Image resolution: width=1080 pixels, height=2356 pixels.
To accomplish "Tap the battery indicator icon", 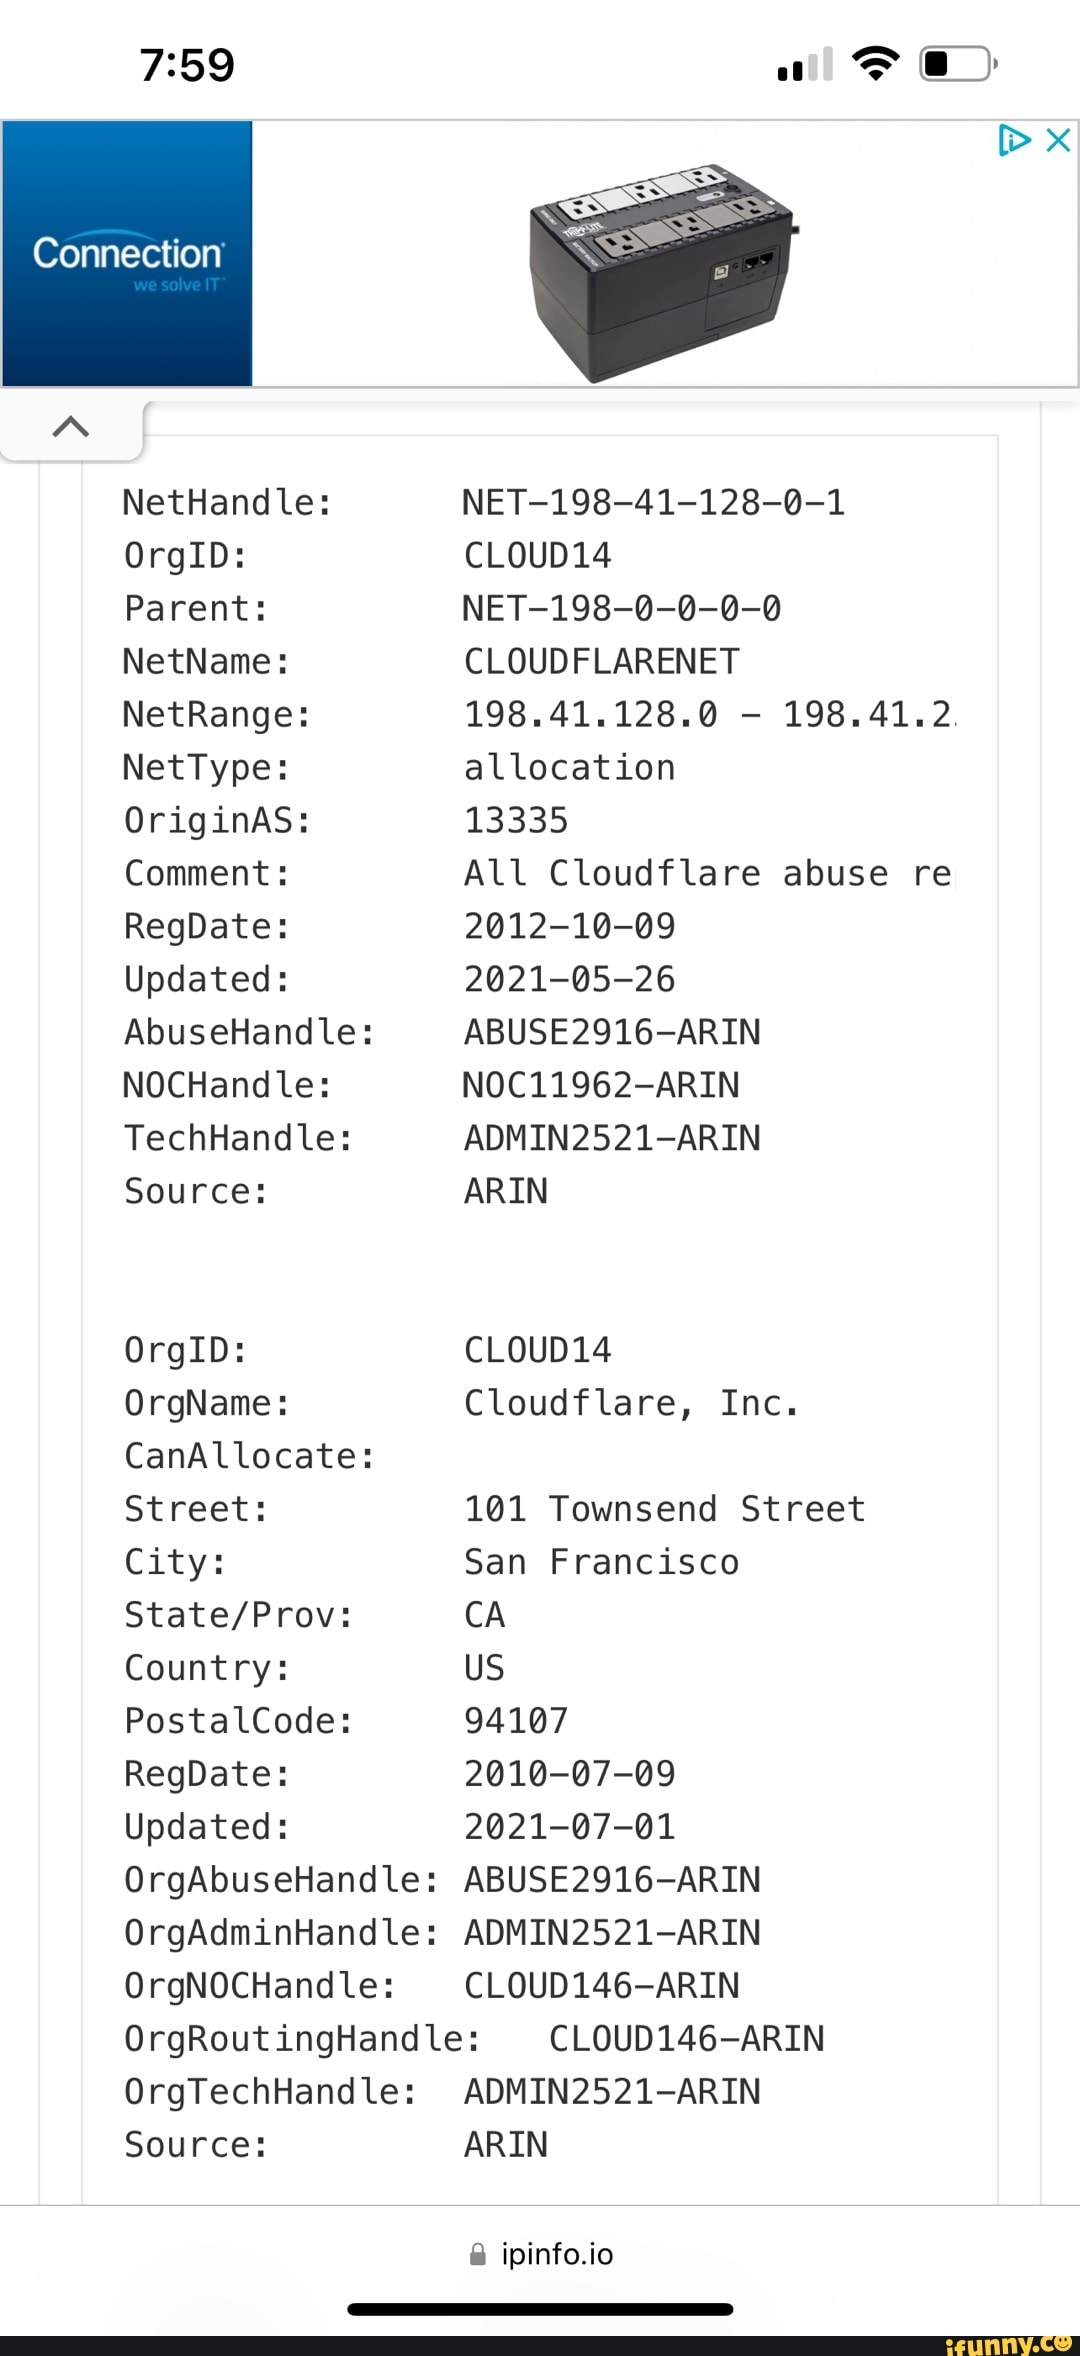I will 958,64.
